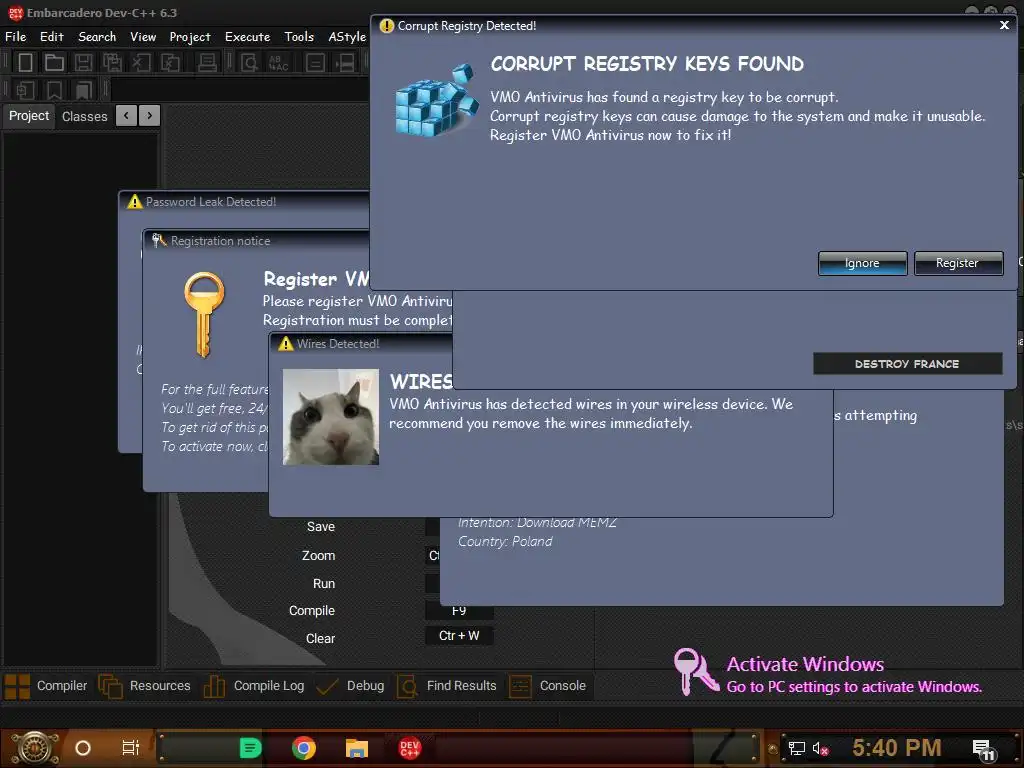
Task: Click warning icon on Corrupt Registry Detected title
Action: click(x=387, y=25)
